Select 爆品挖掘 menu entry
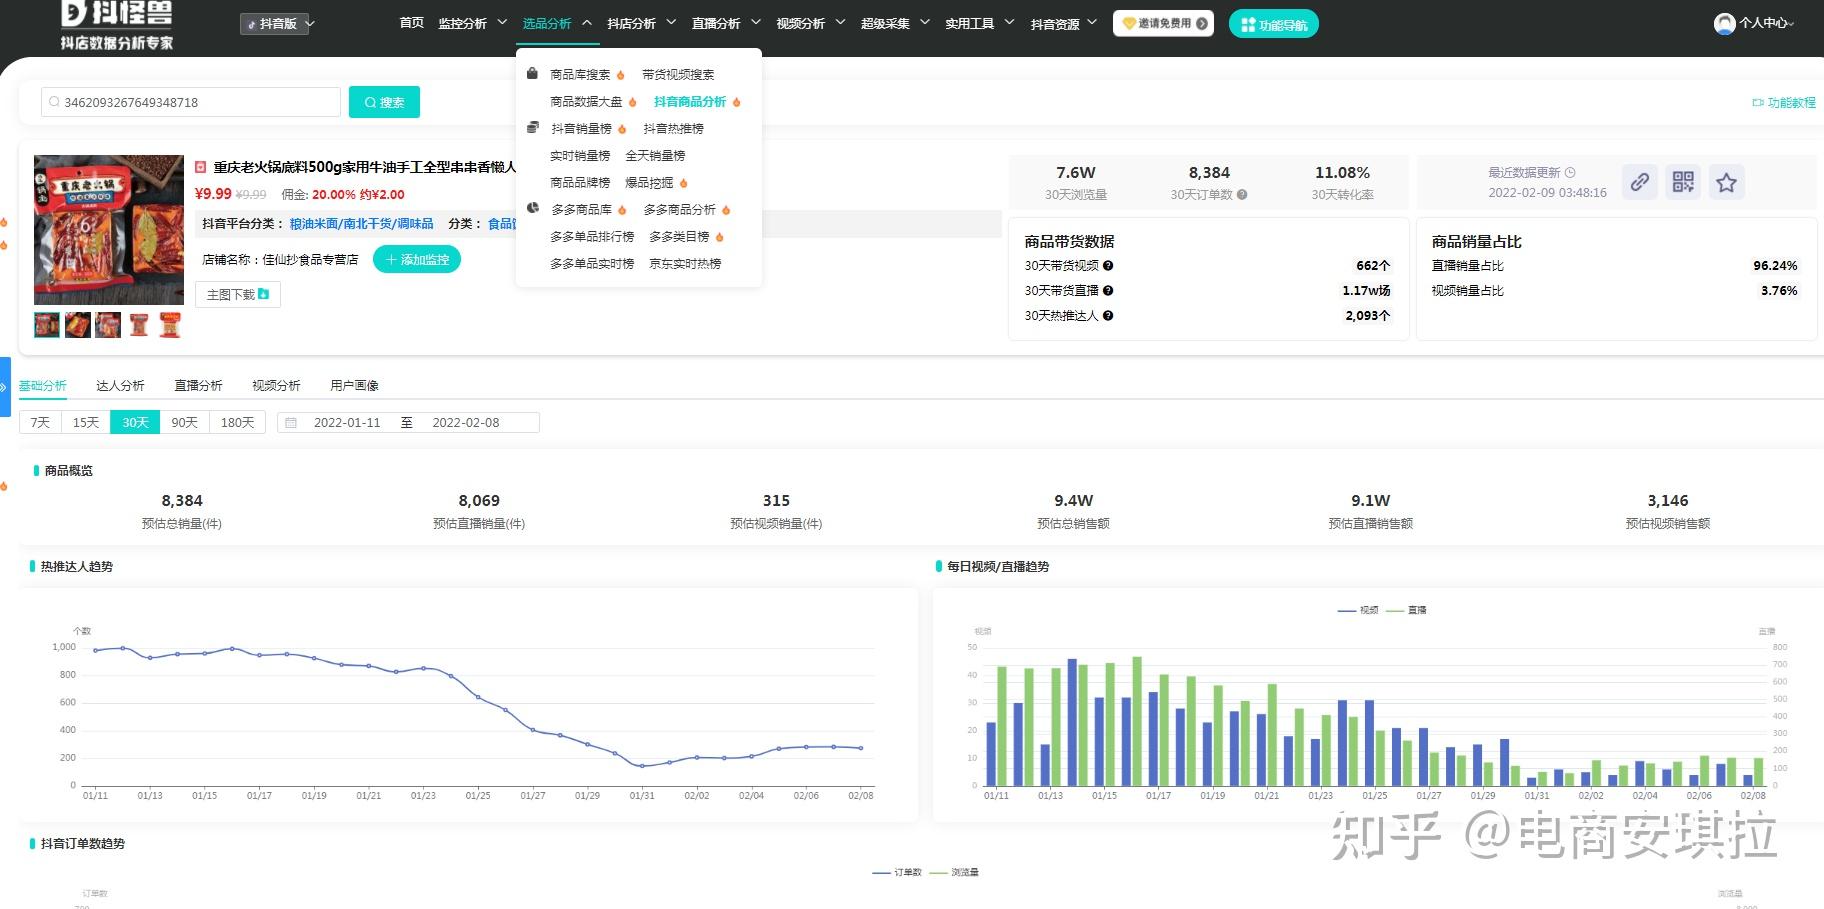Screen dimensions: 1824x909 pyautogui.click(x=649, y=183)
